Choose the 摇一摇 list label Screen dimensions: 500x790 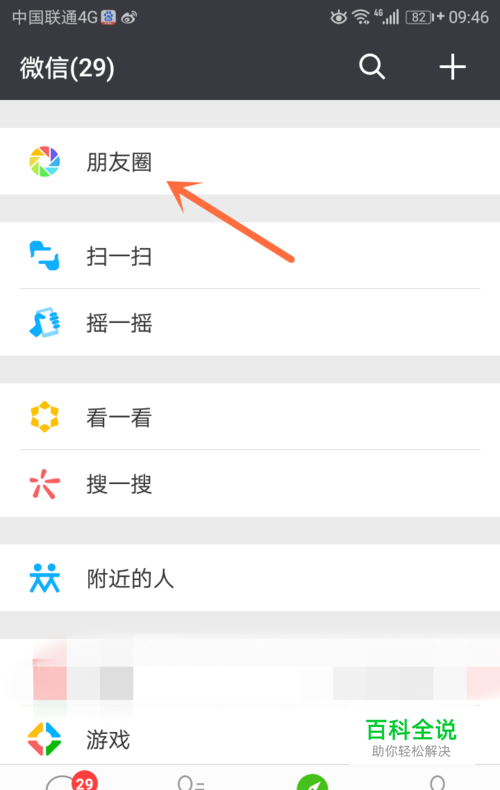pos(119,323)
